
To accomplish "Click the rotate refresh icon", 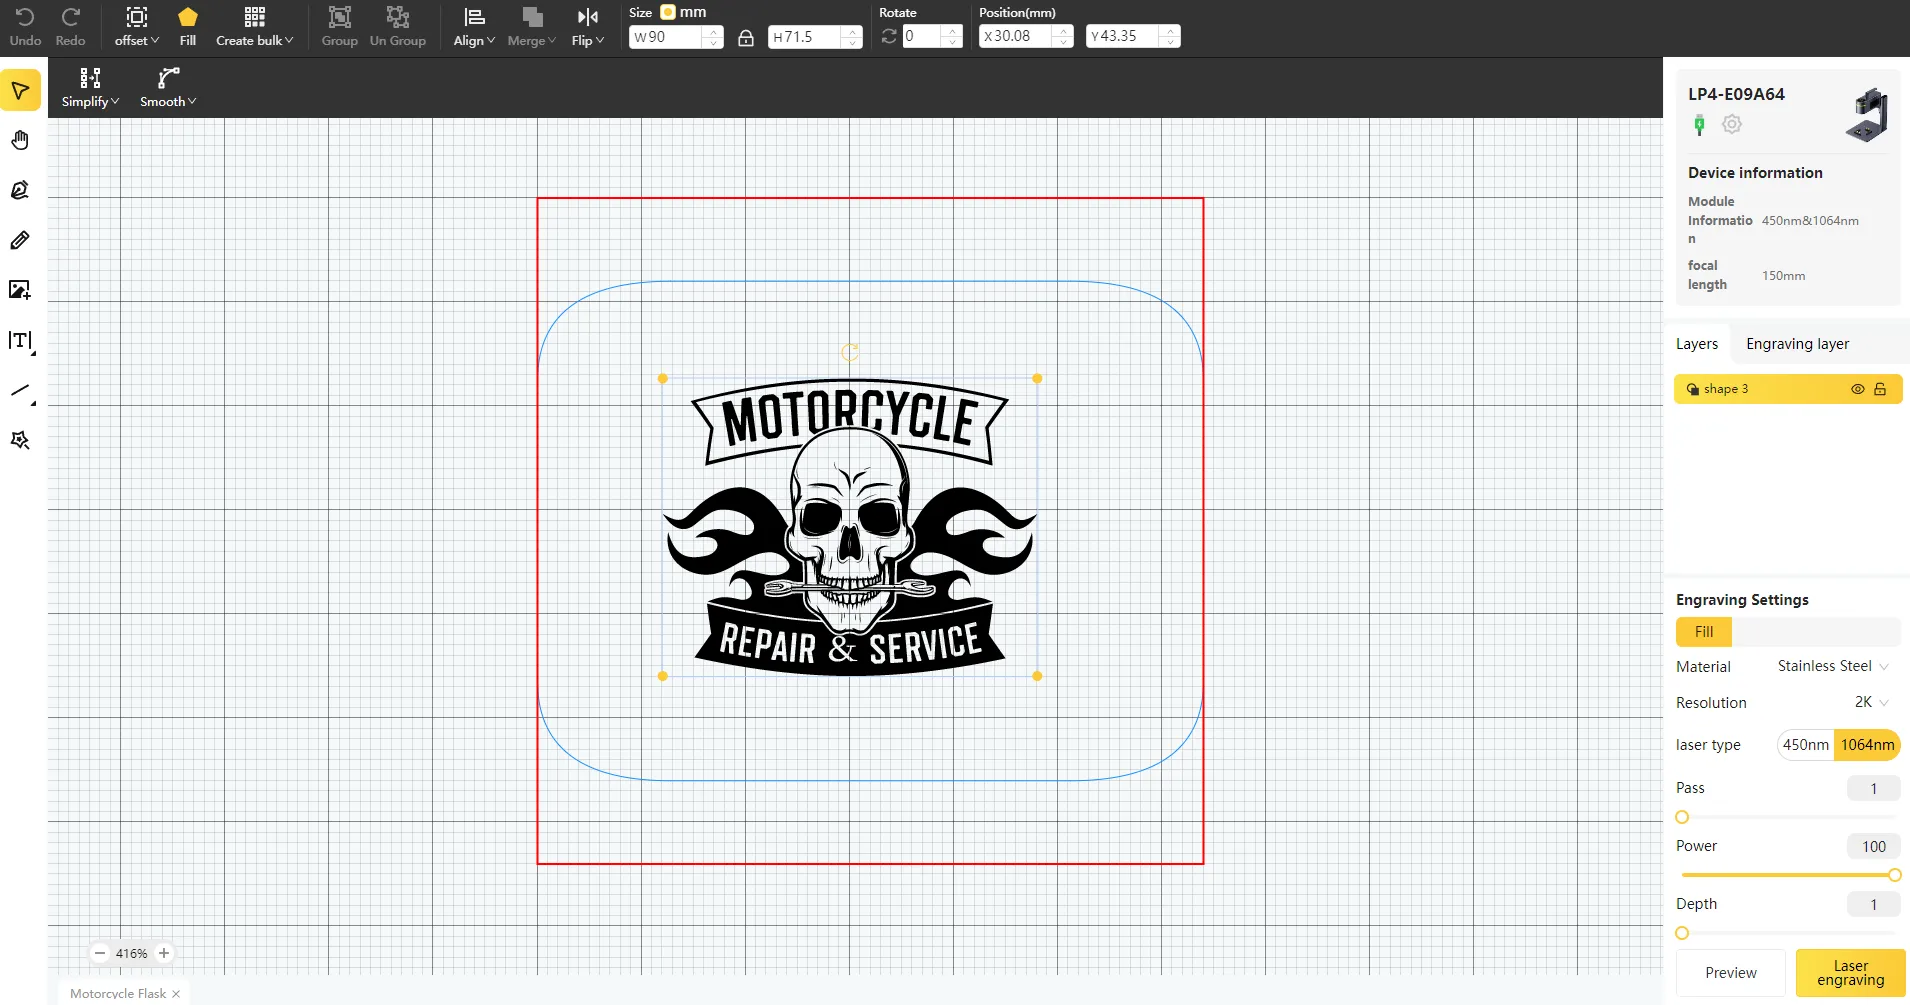I will (889, 36).
